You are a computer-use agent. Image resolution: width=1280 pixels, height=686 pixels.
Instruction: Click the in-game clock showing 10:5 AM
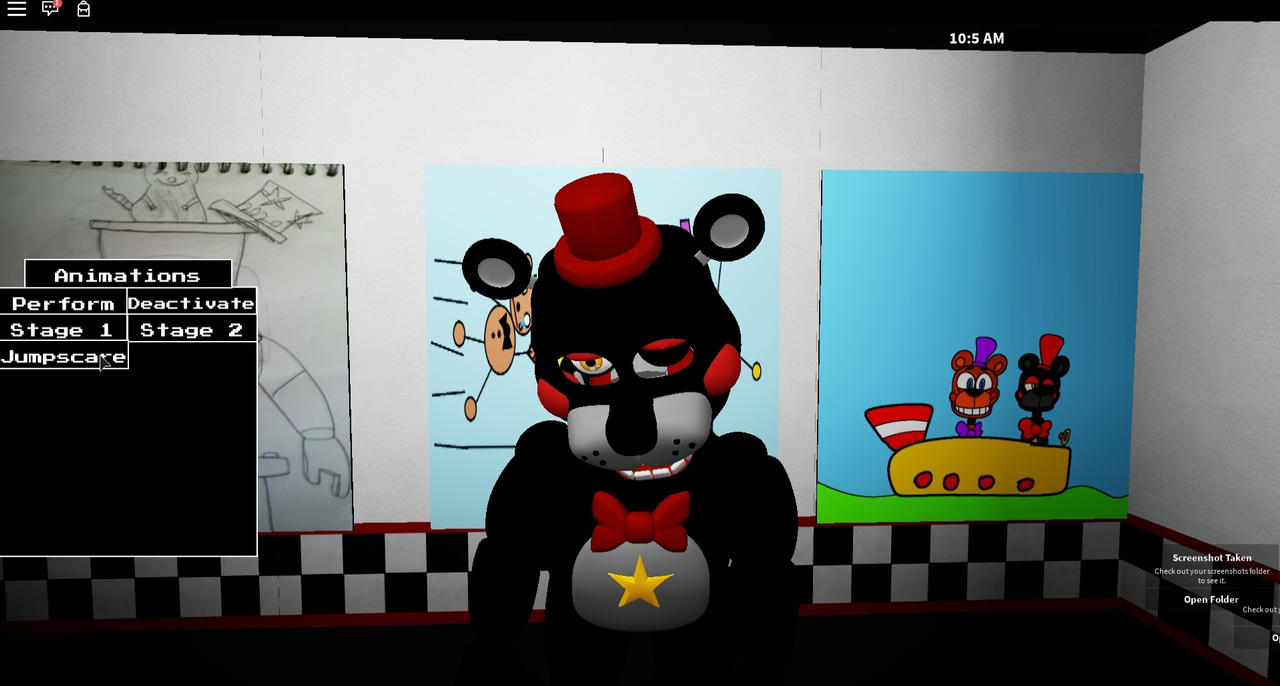point(974,38)
